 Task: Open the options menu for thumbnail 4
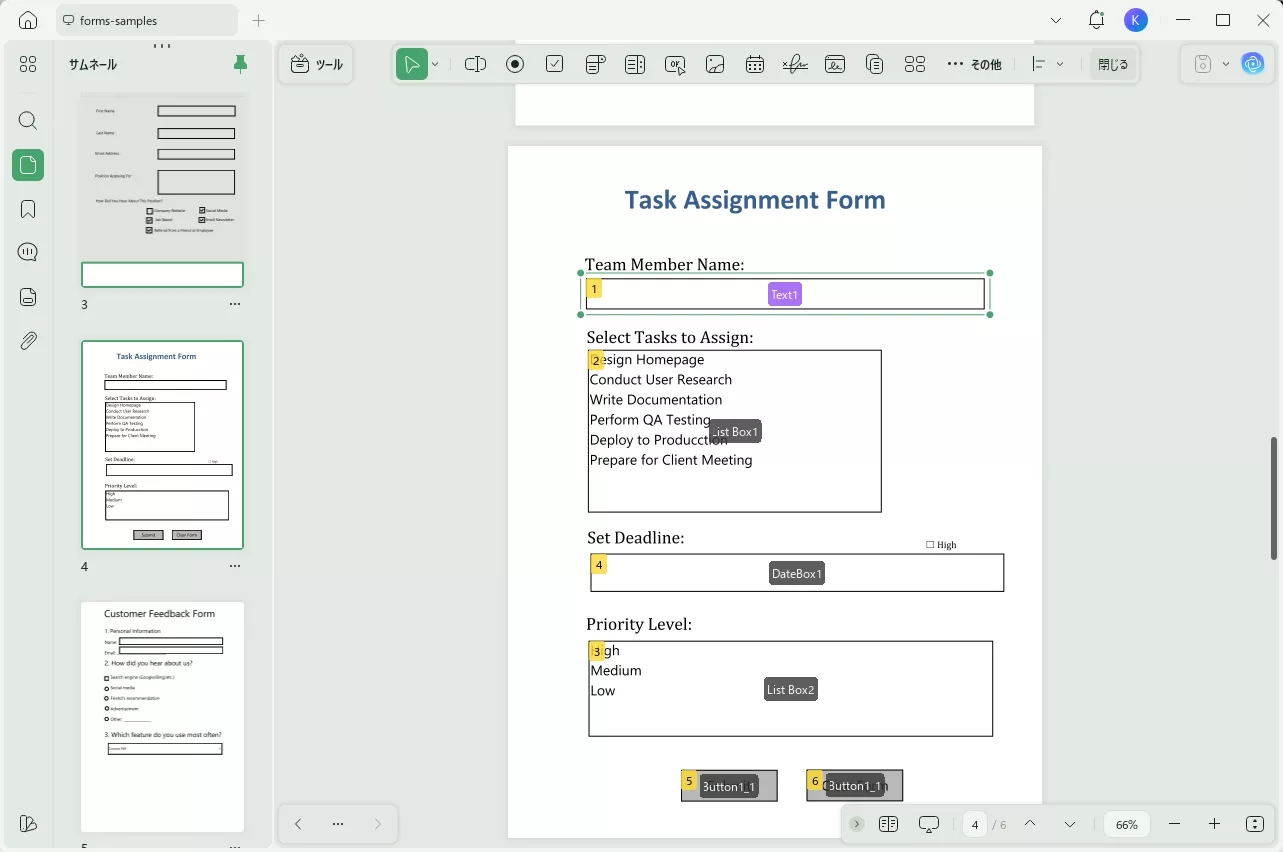tap(235, 566)
